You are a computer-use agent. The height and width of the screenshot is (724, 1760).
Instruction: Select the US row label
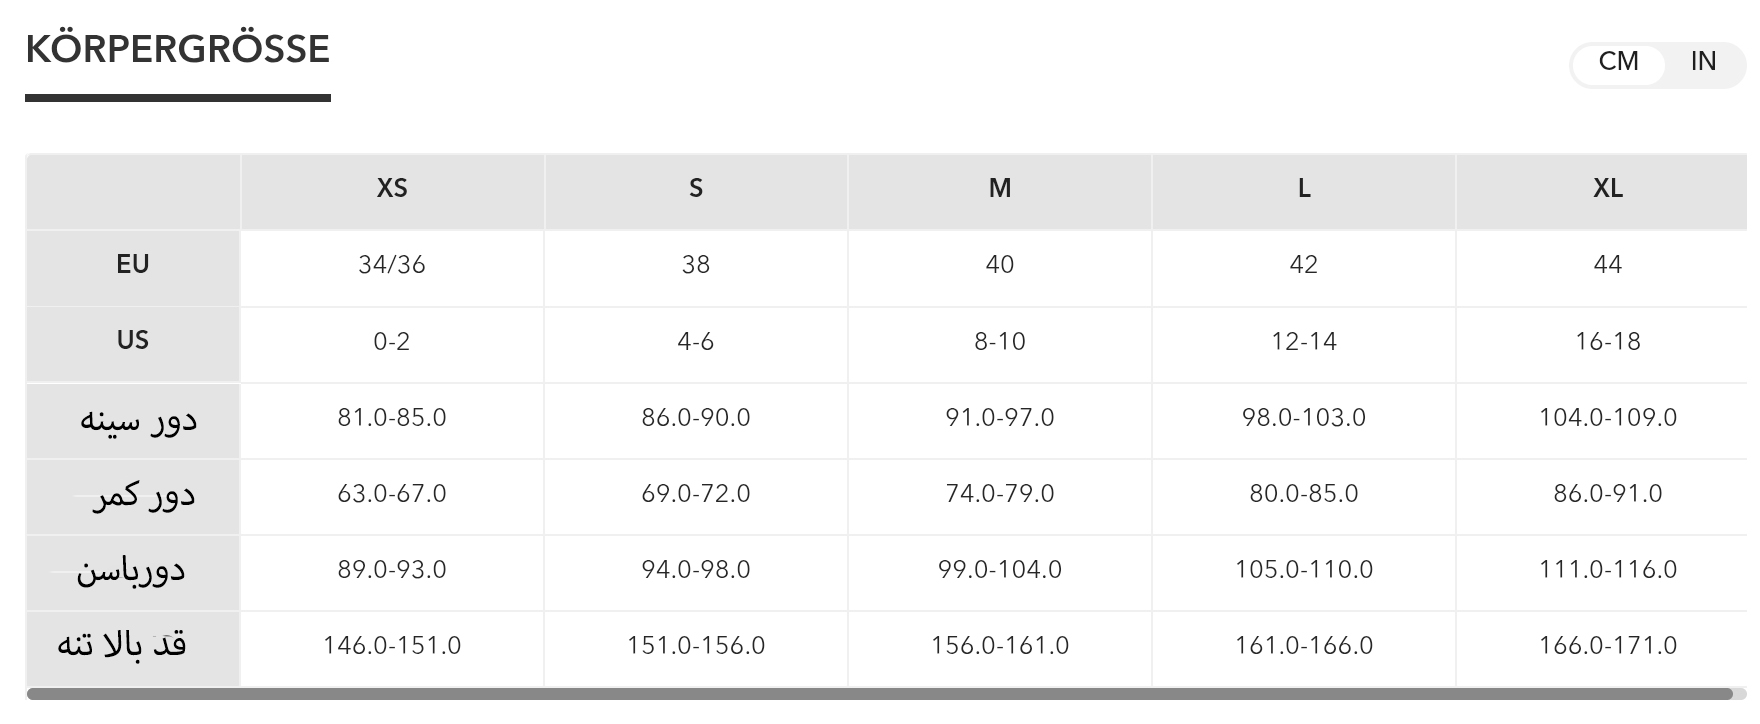click(x=133, y=341)
